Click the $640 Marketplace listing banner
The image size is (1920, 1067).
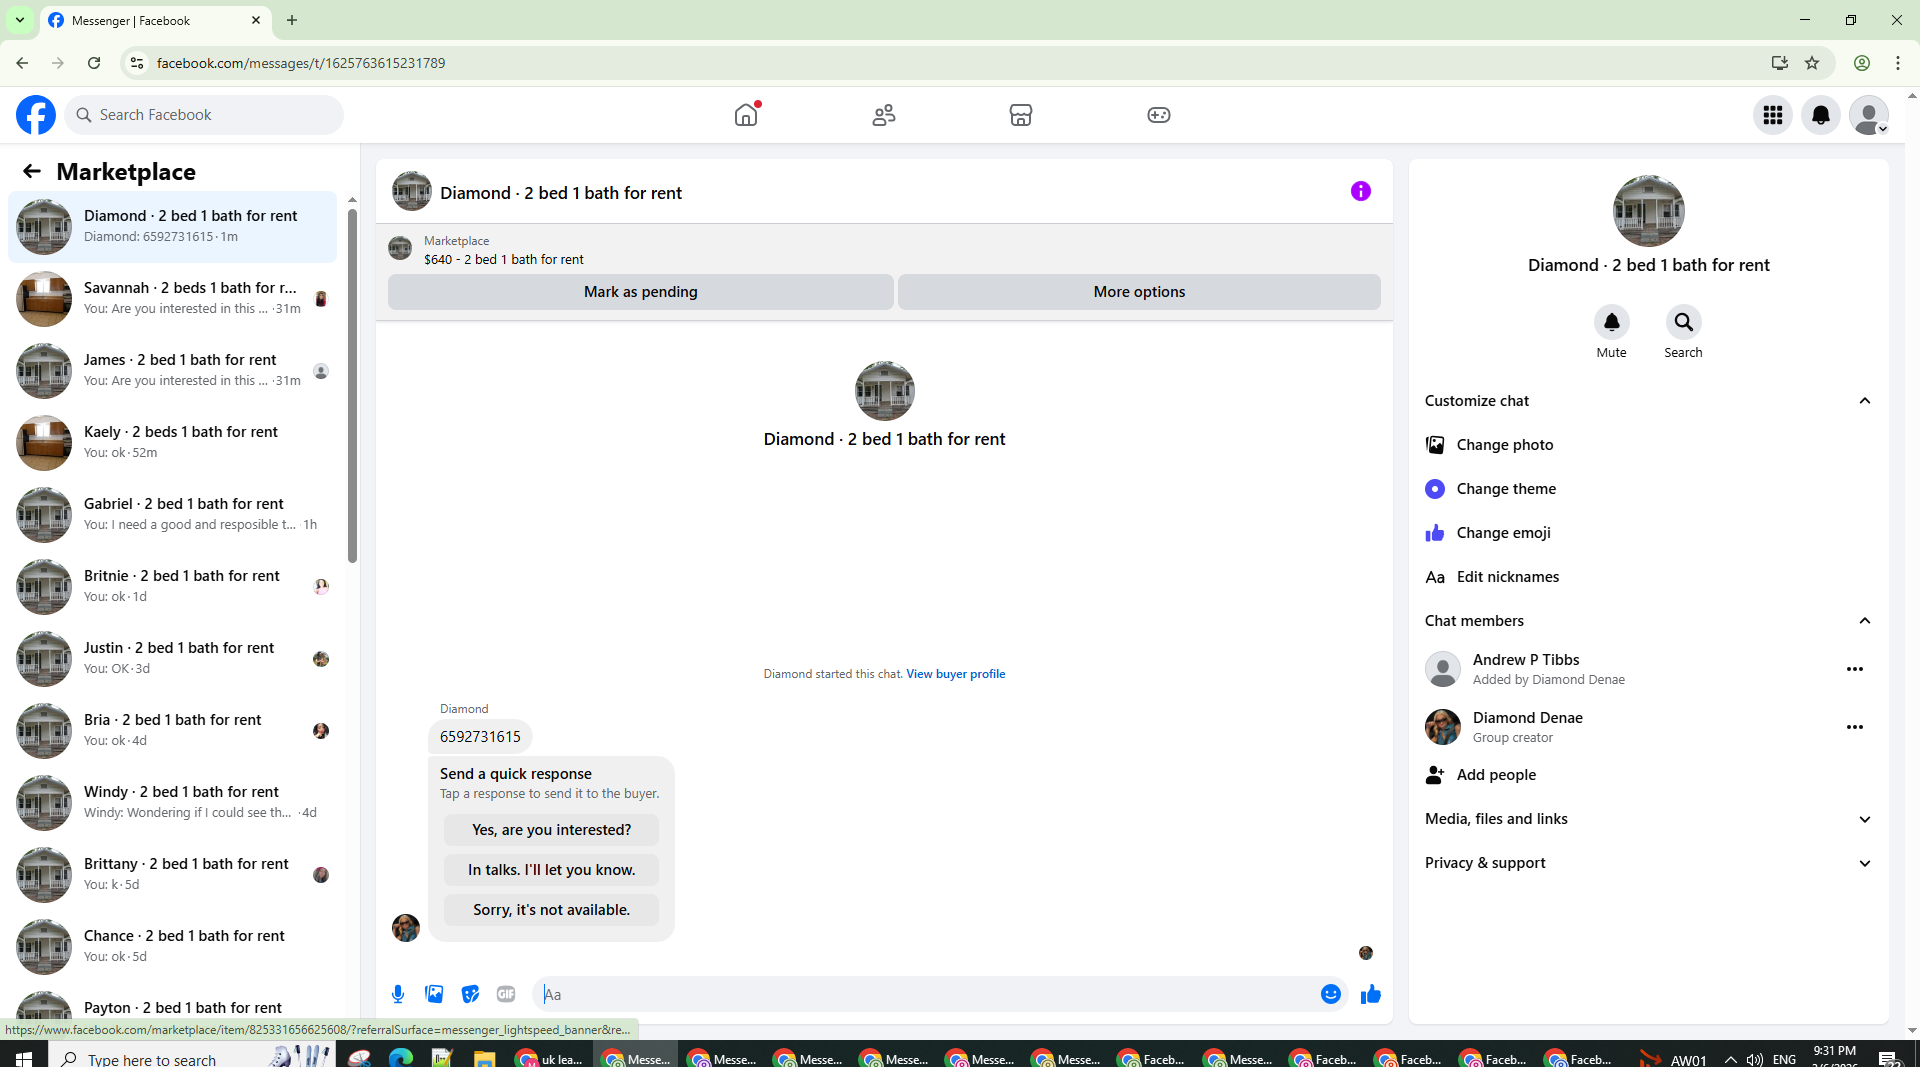884,250
